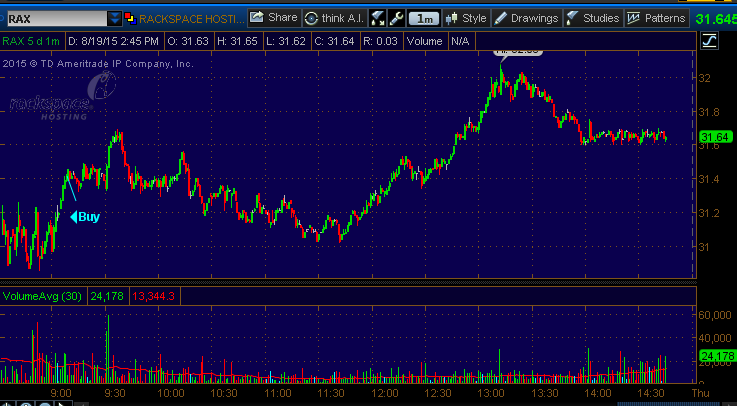The image size is (737, 406).
Task: Open the symbol selector dropdown arrow
Action: coord(115,19)
